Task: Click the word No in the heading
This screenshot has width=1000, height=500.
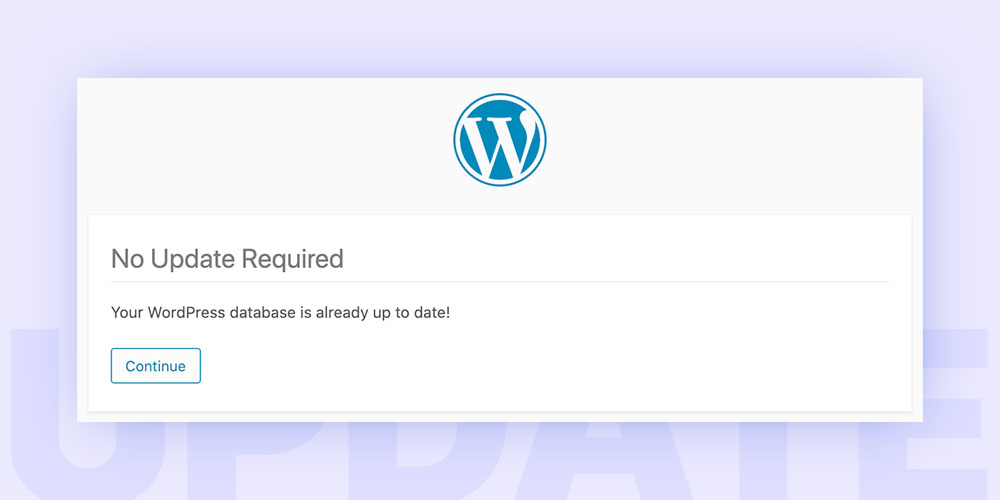Action: click(128, 260)
